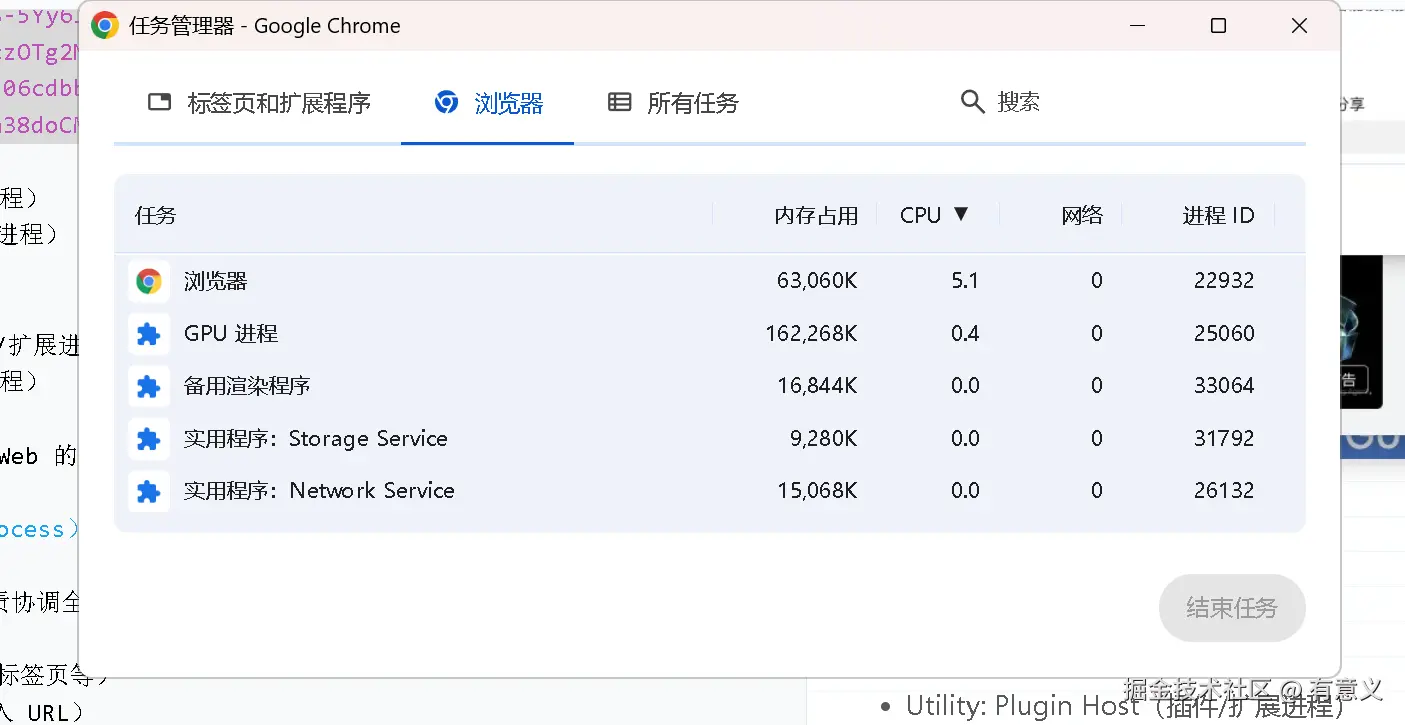Click process ID 25060
Viewport: 1405px width, 725px height.
(x=1224, y=334)
